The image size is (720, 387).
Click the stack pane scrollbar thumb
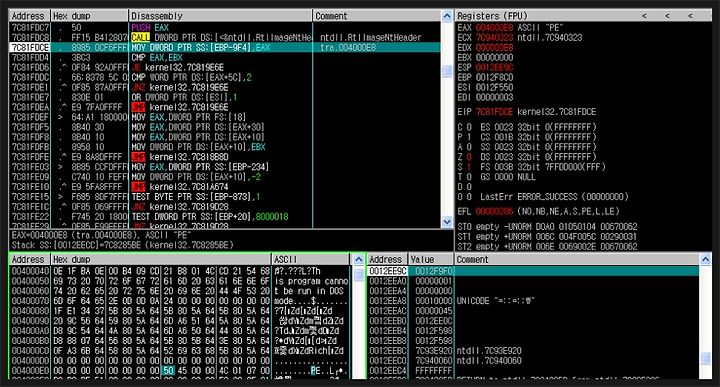click(x=706, y=358)
